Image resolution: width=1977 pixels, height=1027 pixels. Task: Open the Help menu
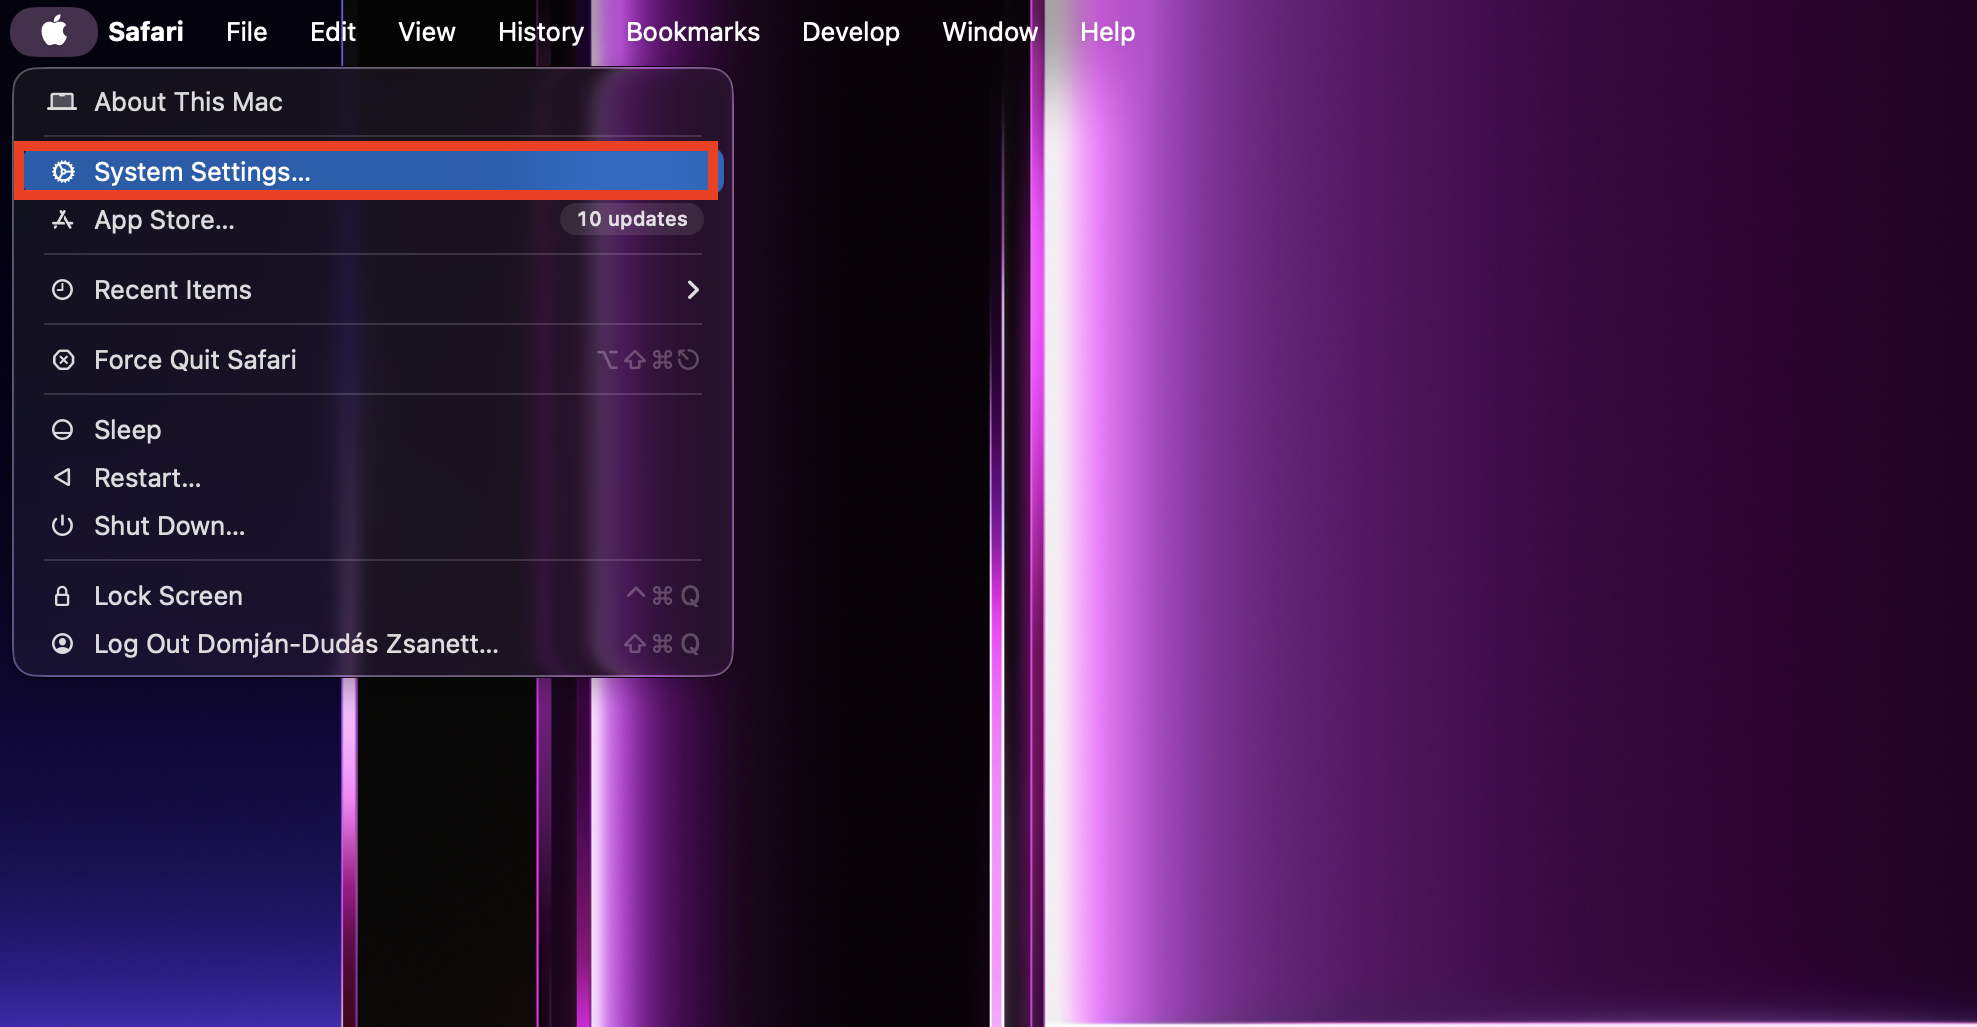coord(1107,32)
